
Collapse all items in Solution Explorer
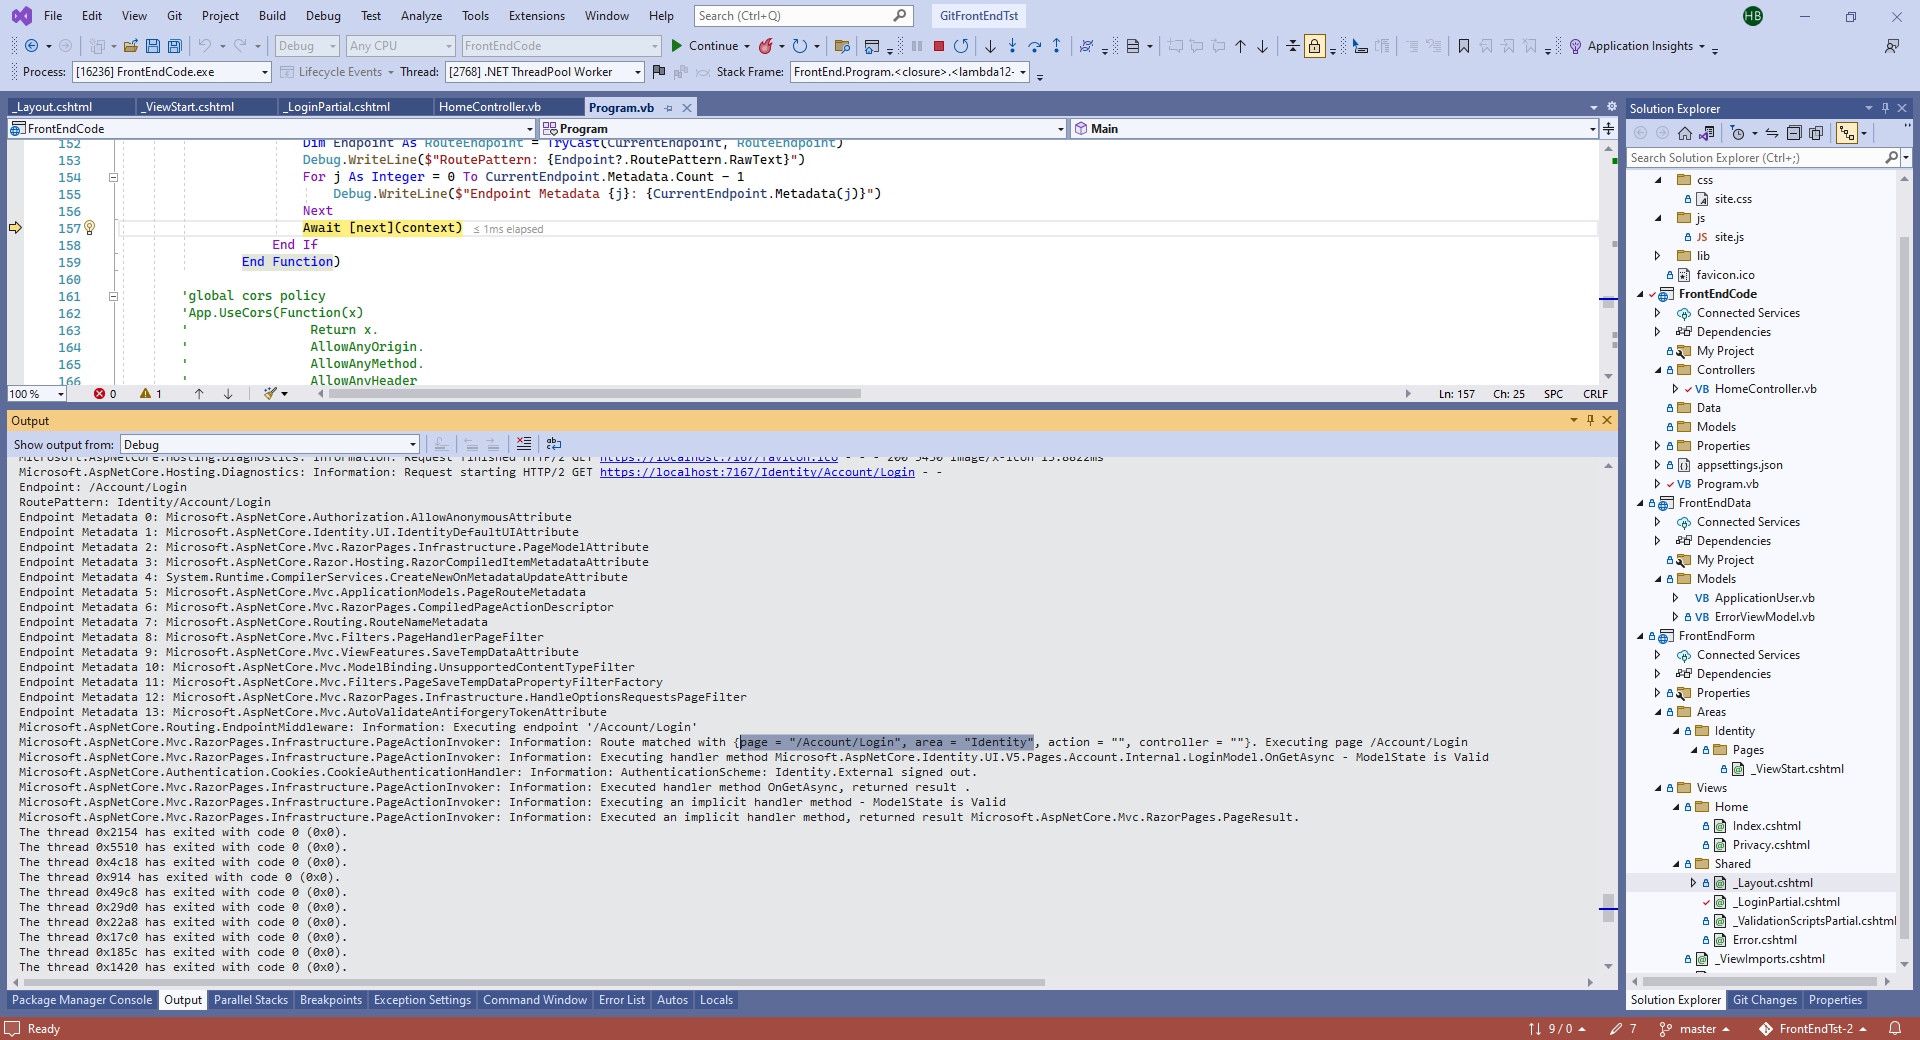[1794, 133]
